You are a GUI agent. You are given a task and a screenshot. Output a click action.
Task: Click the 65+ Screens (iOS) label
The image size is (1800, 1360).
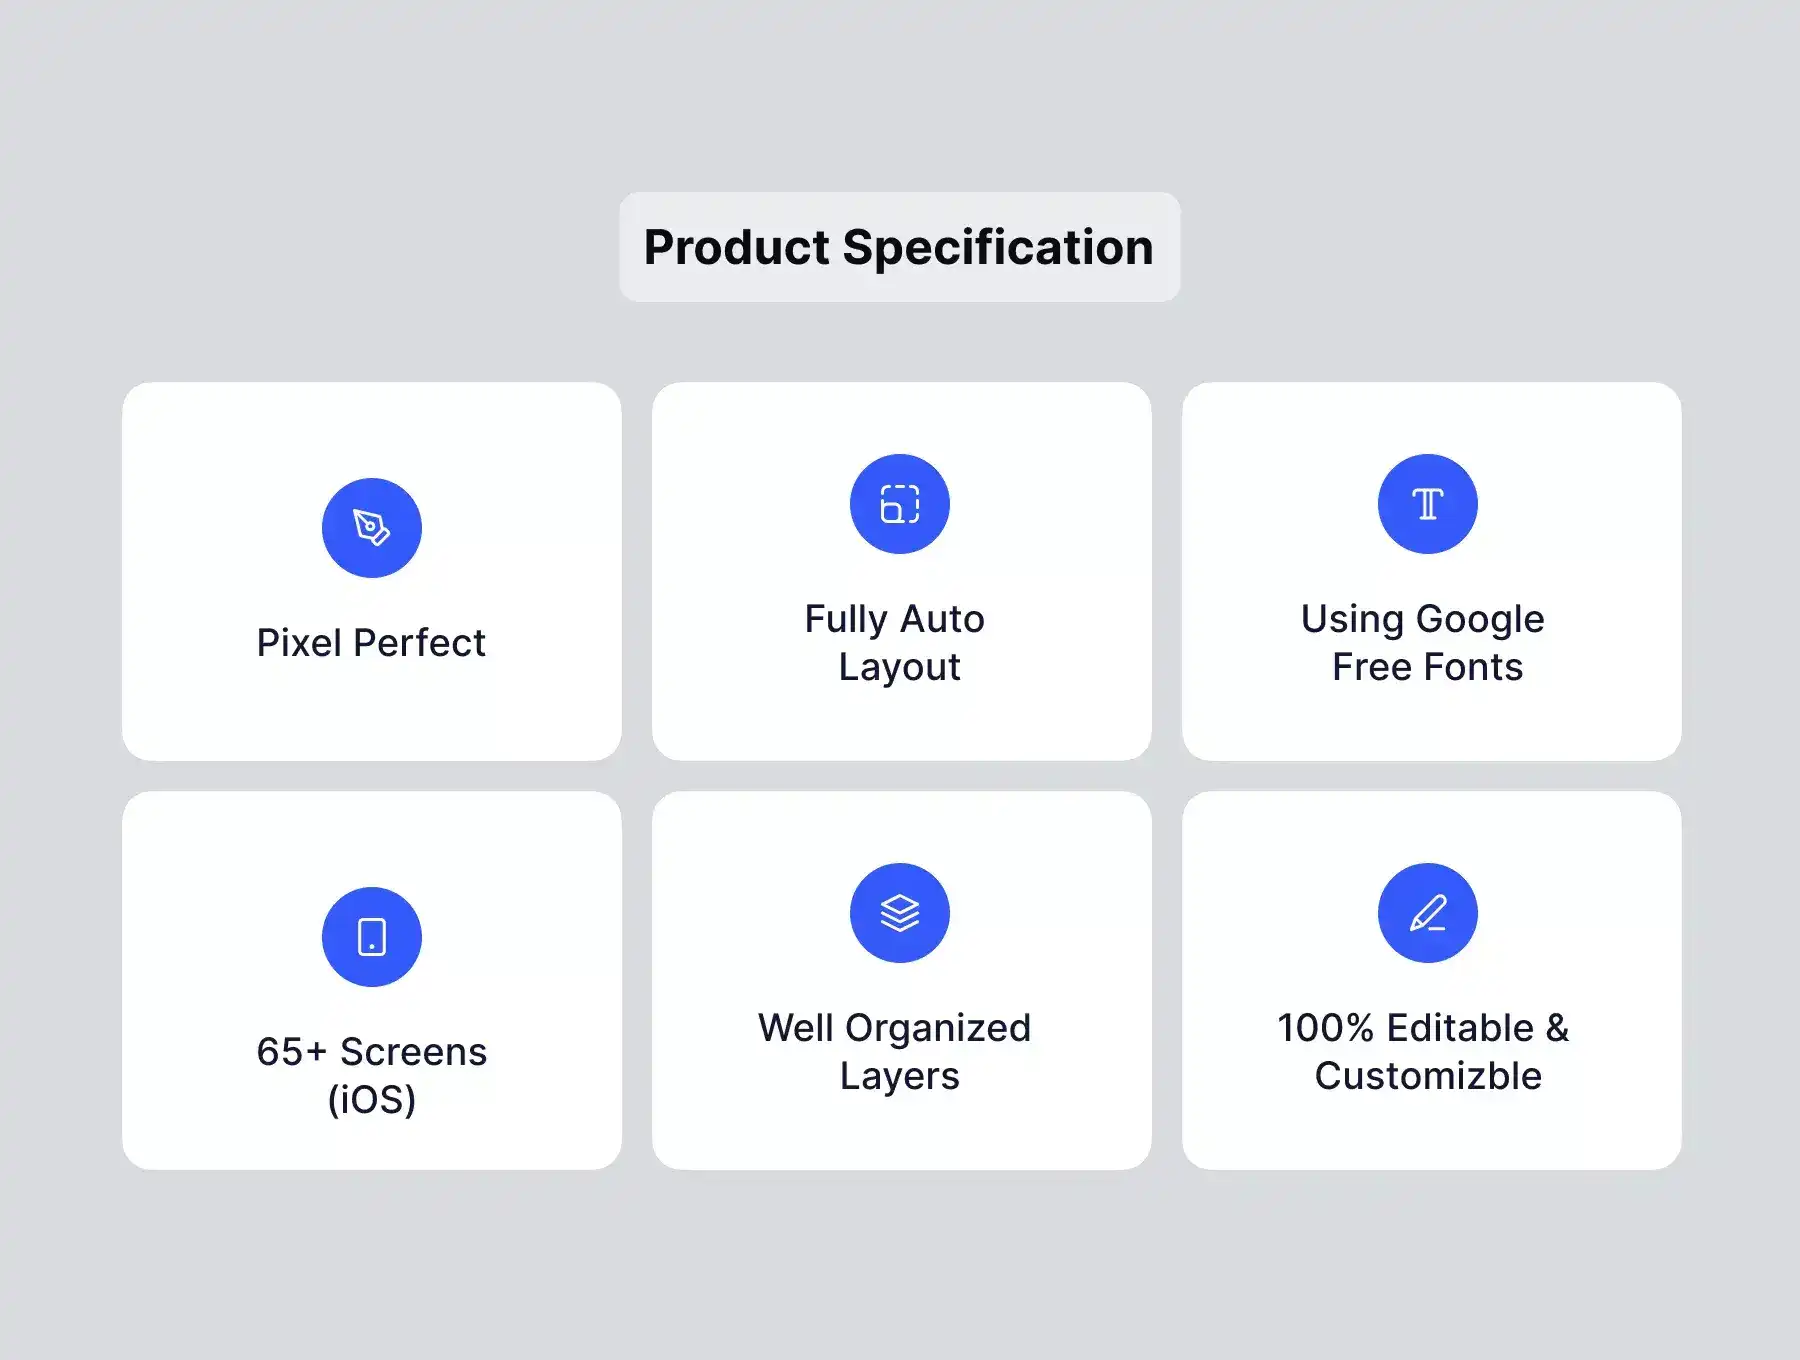371,1075
